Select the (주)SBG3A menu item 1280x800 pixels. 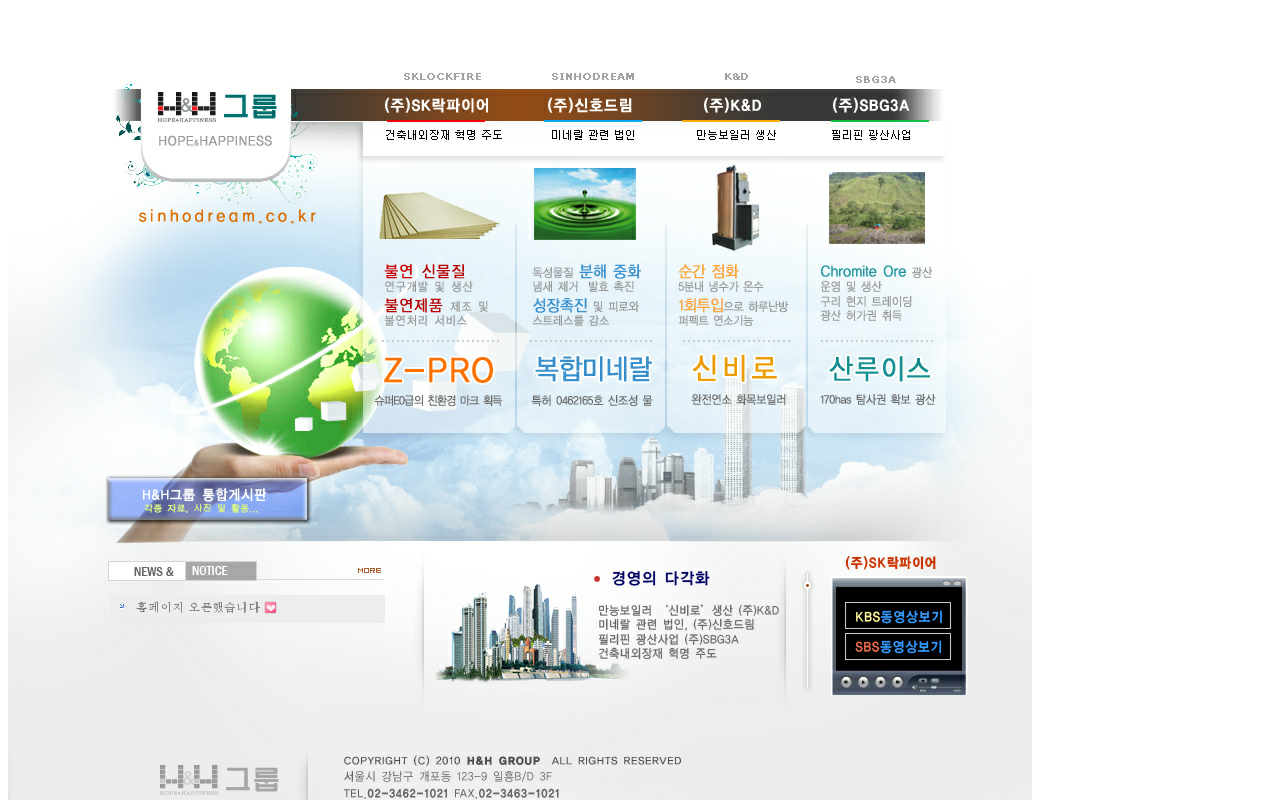tap(870, 105)
